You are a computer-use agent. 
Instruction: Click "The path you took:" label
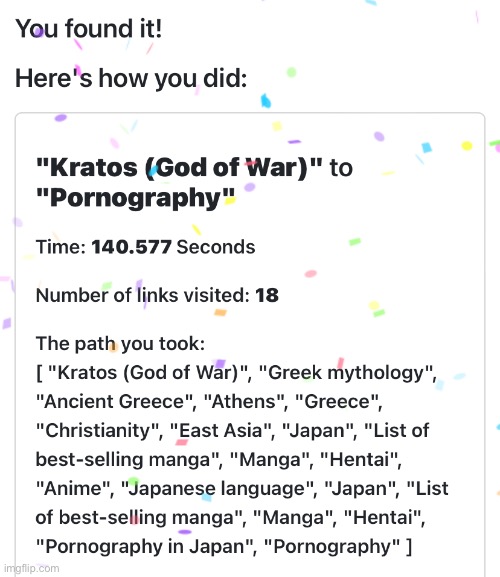tap(120, 344)
